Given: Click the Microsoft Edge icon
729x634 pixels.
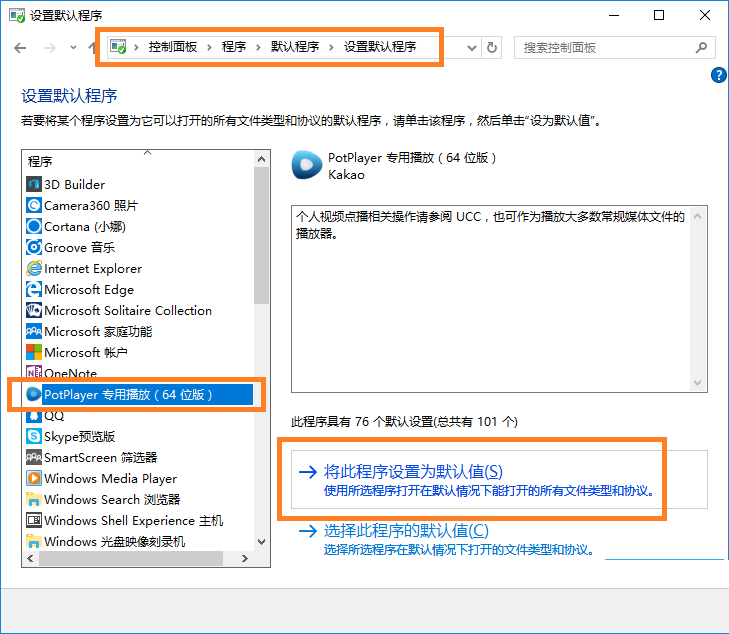Looking at the screenshot, I should pos(34,289).
